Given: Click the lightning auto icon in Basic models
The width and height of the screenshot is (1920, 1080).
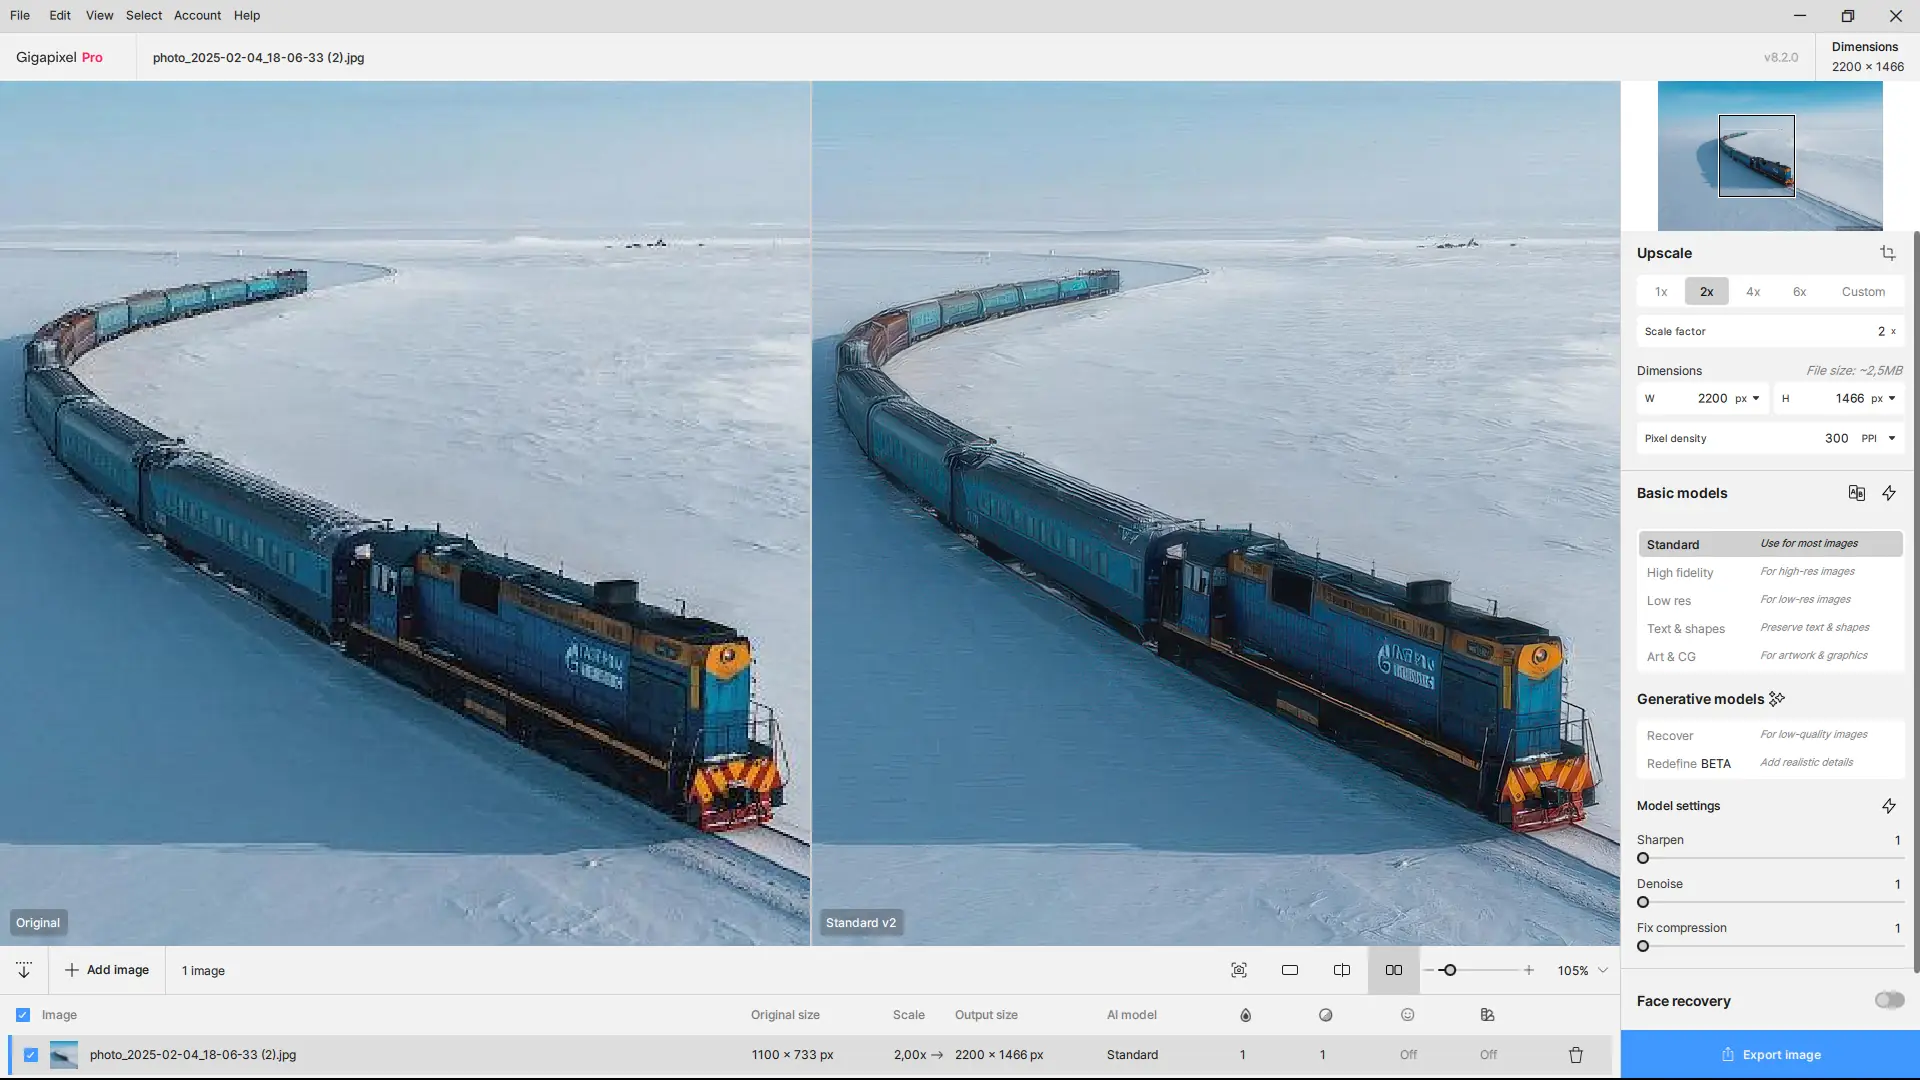Looking at the screenshot, I should coord(1889,493).
